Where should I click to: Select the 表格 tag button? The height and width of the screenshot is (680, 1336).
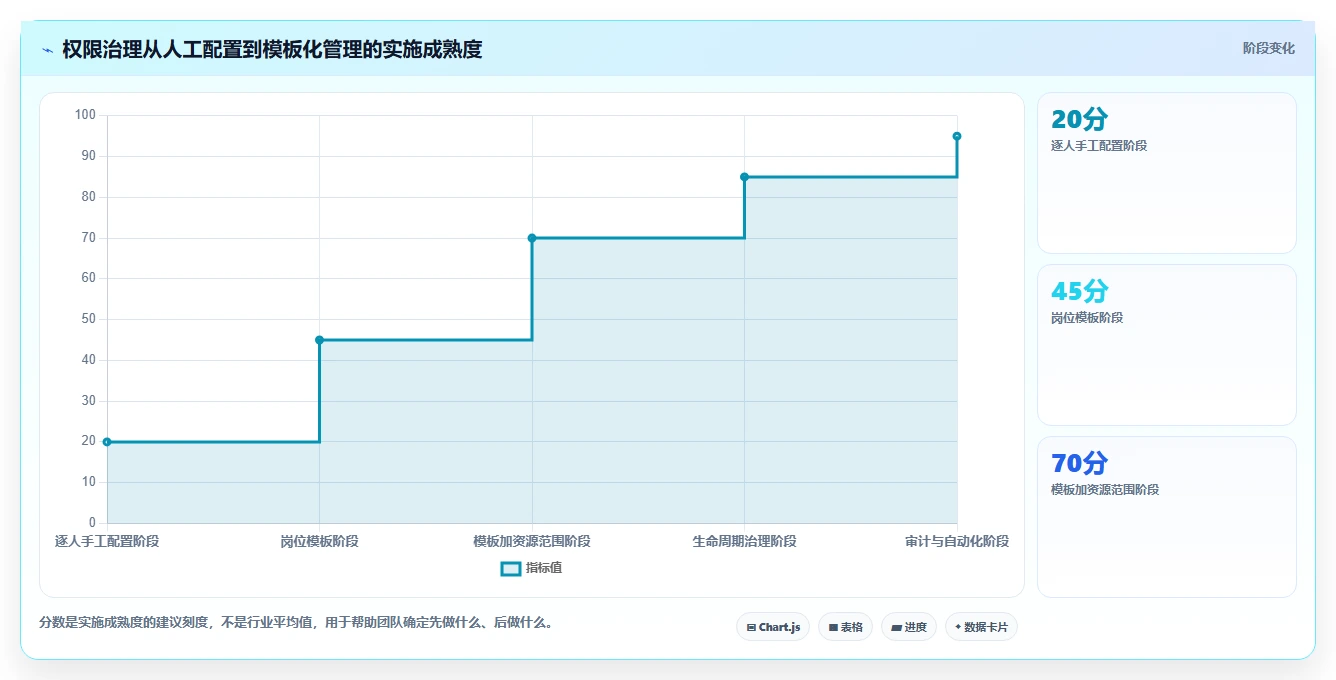coord(845,627)
